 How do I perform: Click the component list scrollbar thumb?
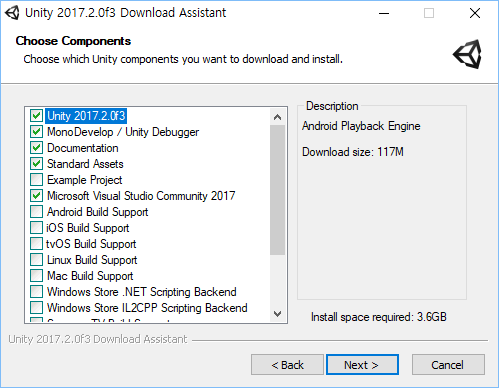[277, 190]
